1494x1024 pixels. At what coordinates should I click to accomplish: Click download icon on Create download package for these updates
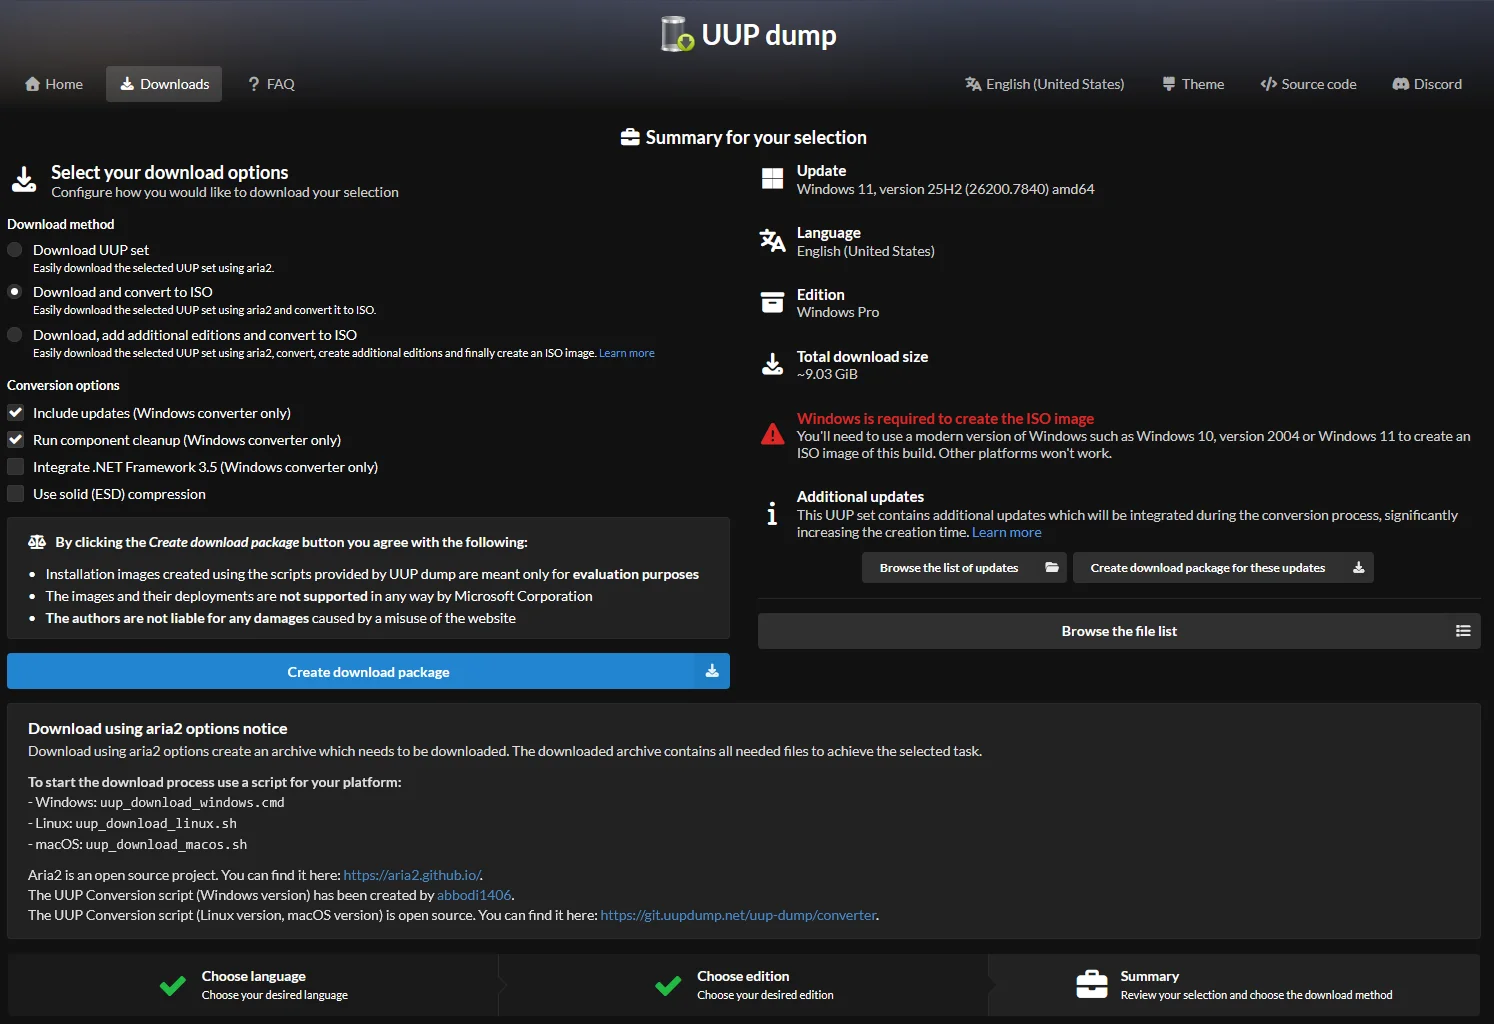(x=1358, y=567)
